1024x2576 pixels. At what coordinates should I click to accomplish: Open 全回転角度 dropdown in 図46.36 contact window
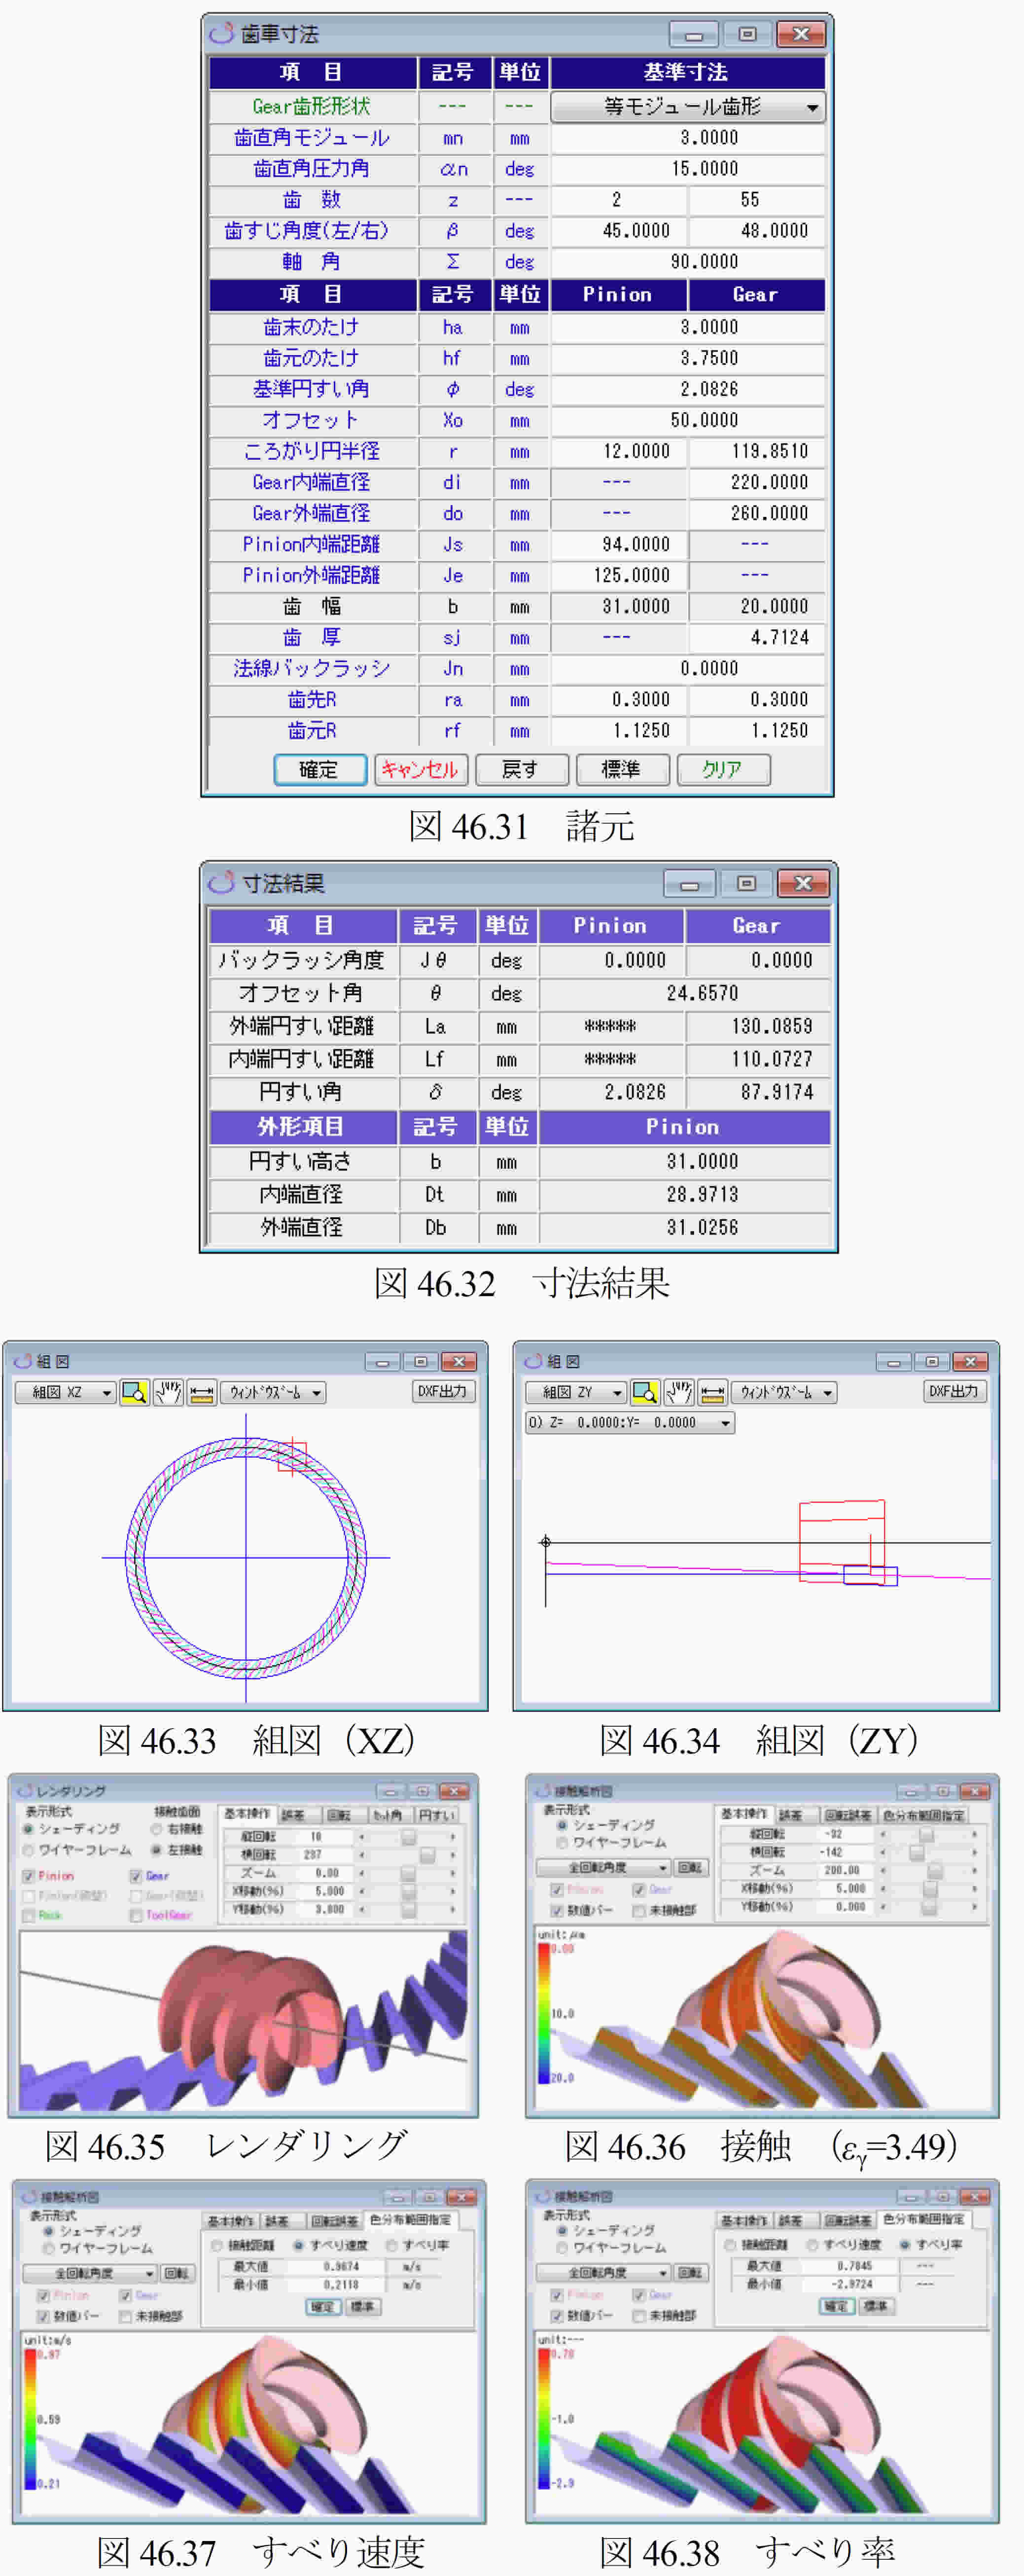pos(604,1867)
